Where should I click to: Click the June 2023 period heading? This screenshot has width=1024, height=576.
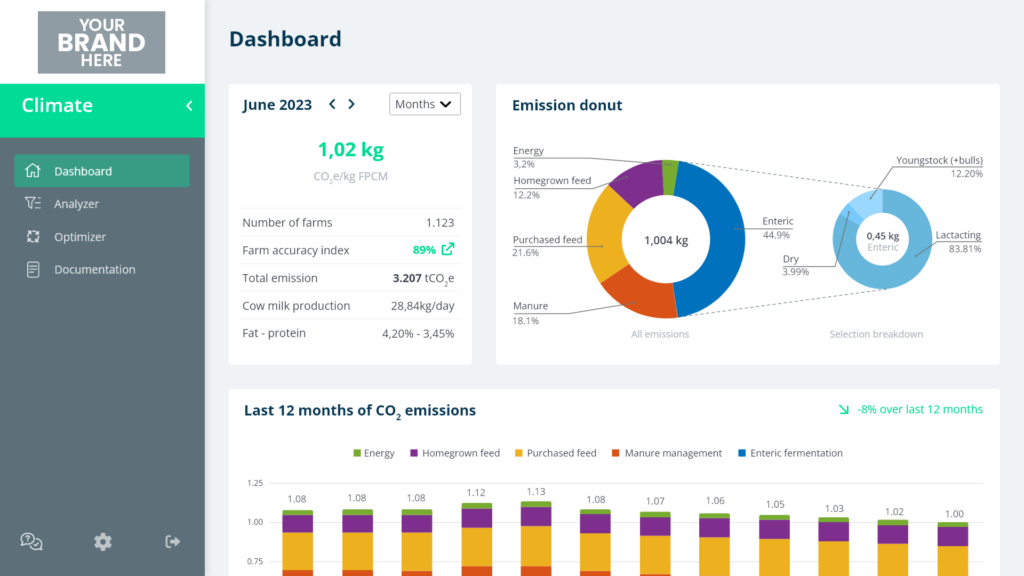coord(277,104)
